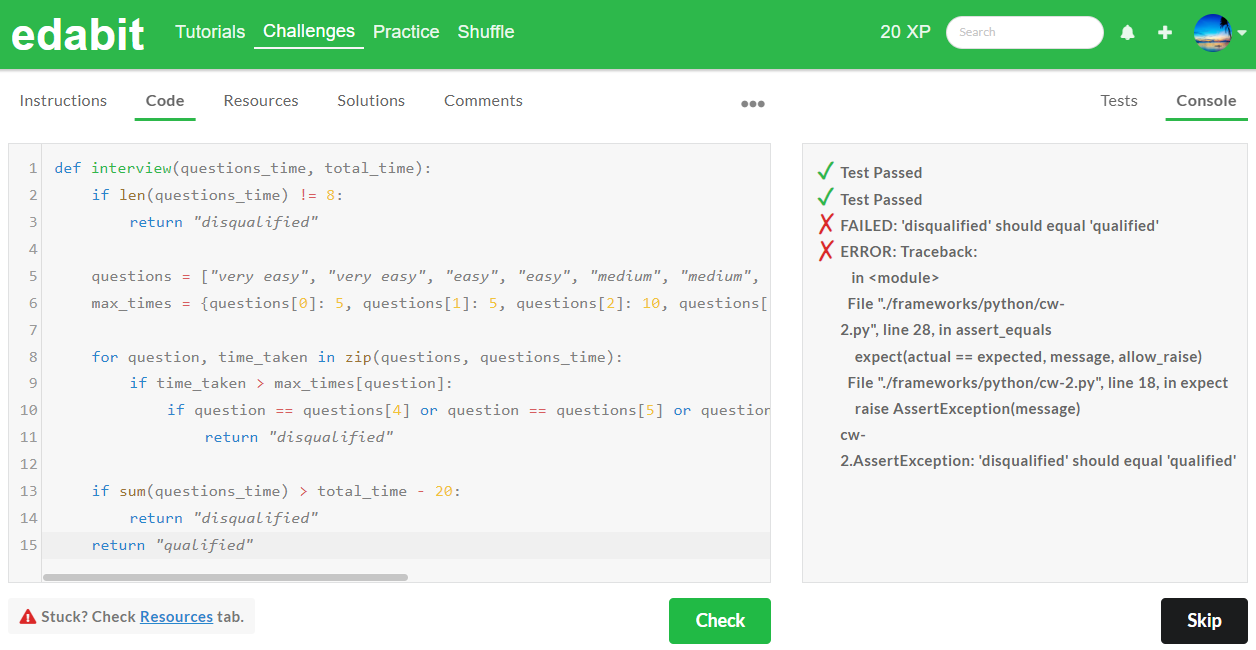1256x650 pixels.
Task: Click line number 1 in gutter
Action: point(33,168)
